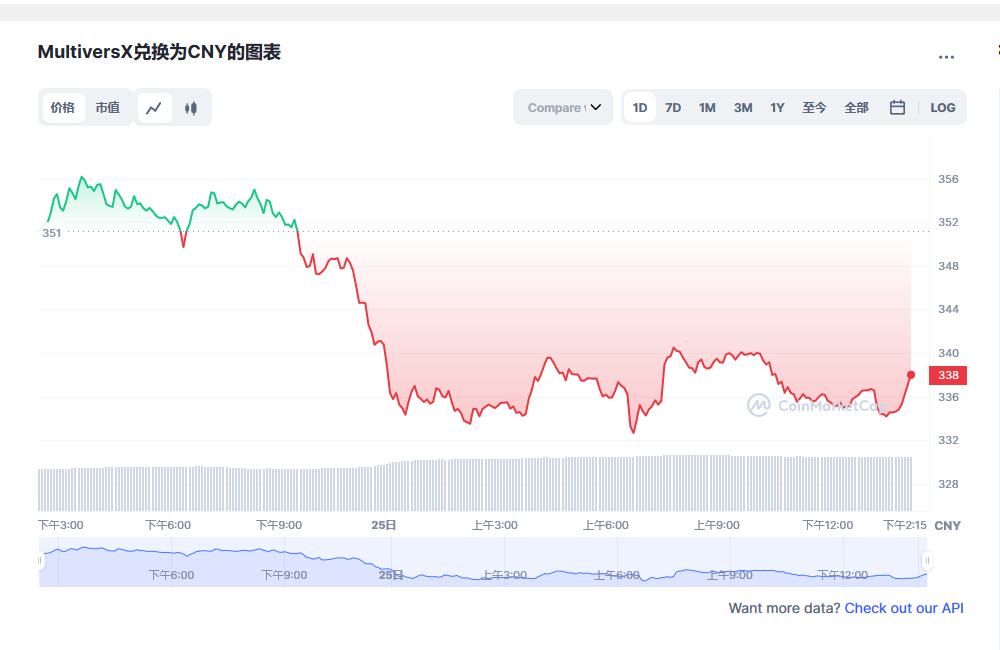Open the Compare dropdown
The height and width of the screenshot is (650, 1000).
click(563, 107)
